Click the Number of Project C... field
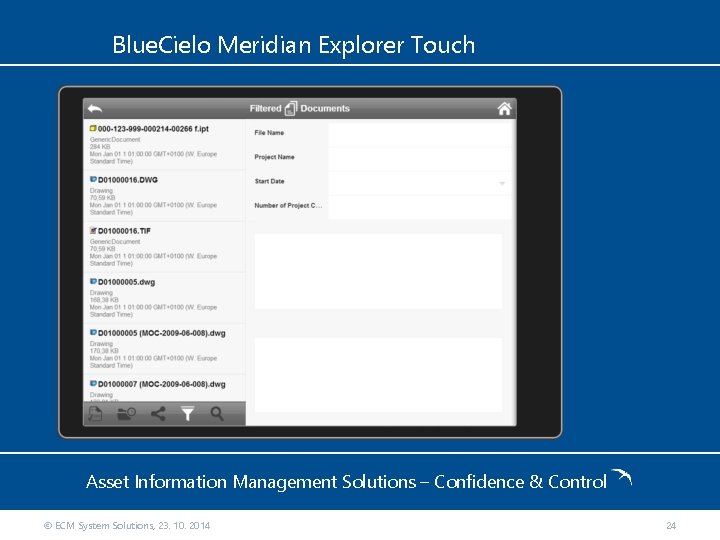The height and width of the screenshot is (540, 720). pos(420,208)
